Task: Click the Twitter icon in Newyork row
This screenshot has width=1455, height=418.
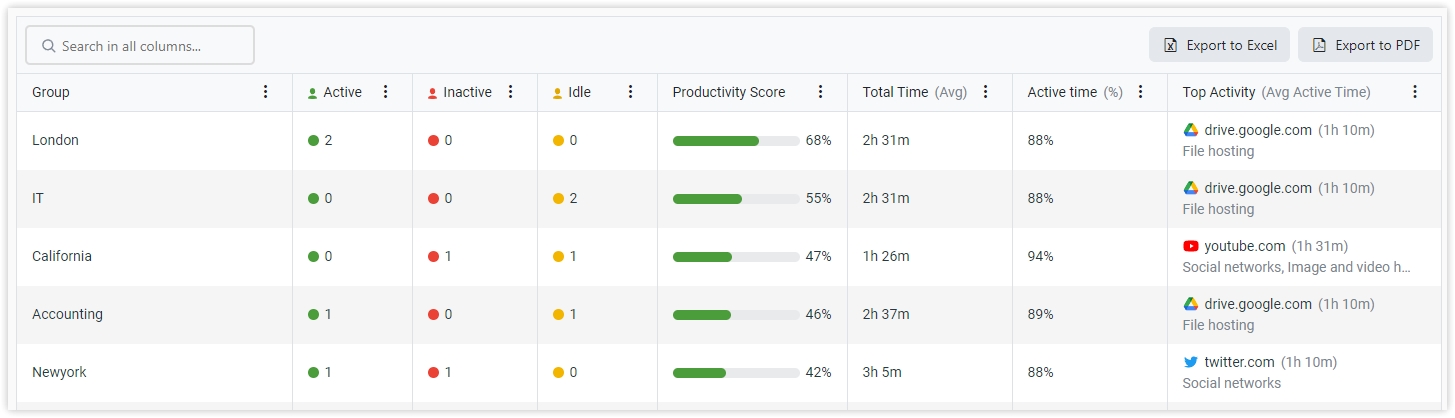Action: pyautogui.click(x=1190, y=362)
